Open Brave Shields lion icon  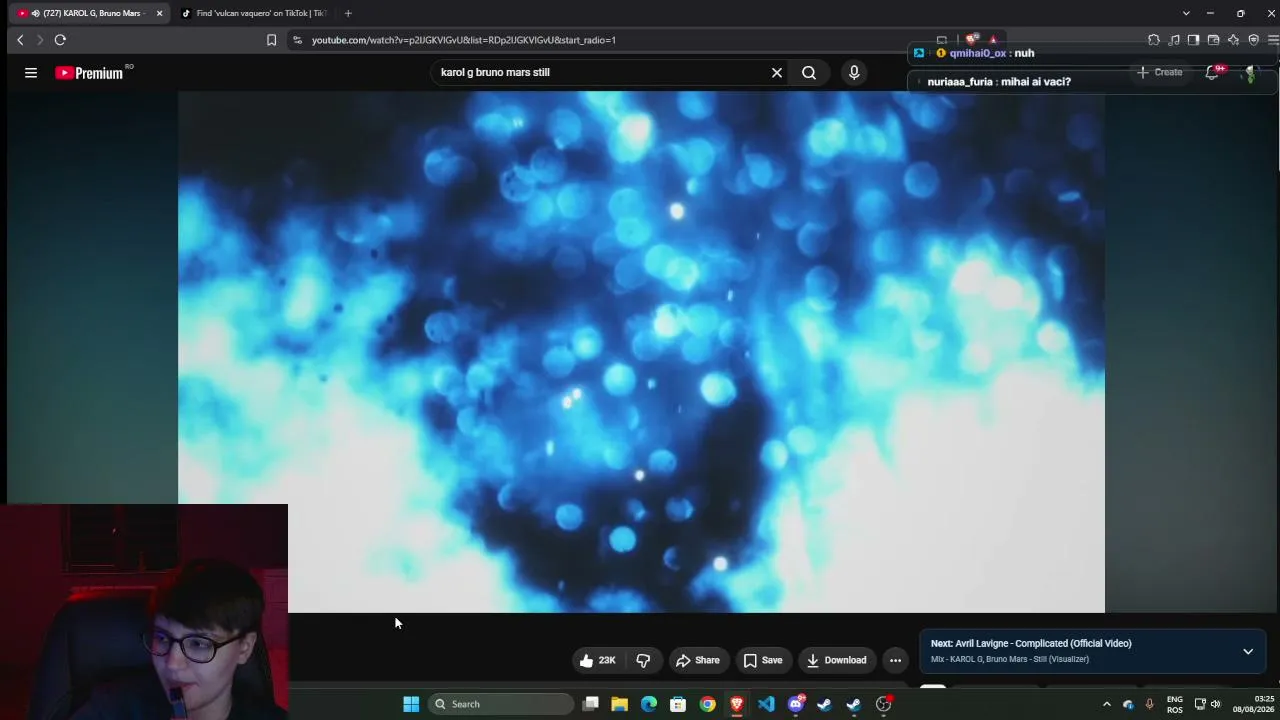coord(971,40)
